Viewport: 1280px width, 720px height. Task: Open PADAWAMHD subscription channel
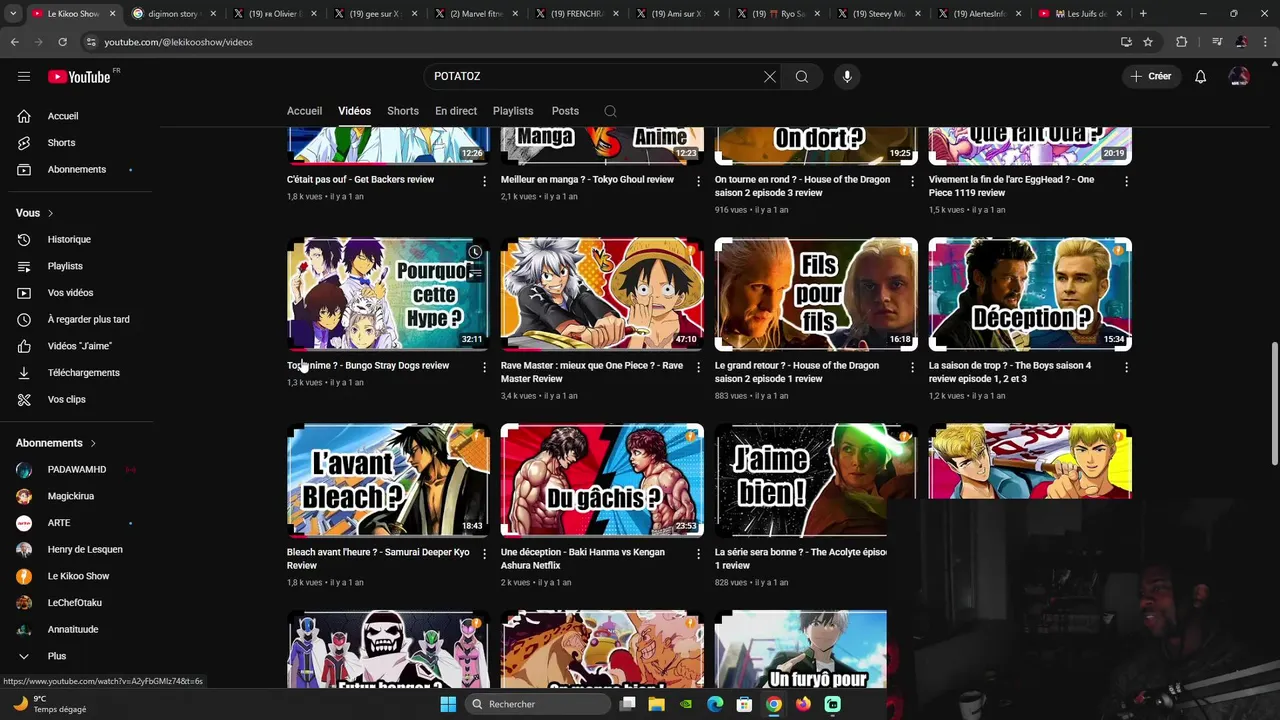79,470
